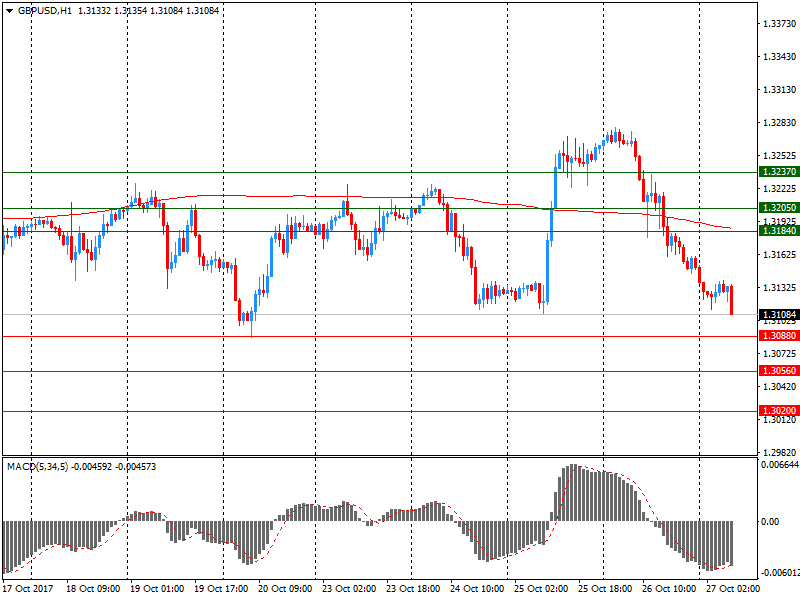The image size is (800, 600).
Task: Select the last red candle at 1.31084
Action: [732, 300]
